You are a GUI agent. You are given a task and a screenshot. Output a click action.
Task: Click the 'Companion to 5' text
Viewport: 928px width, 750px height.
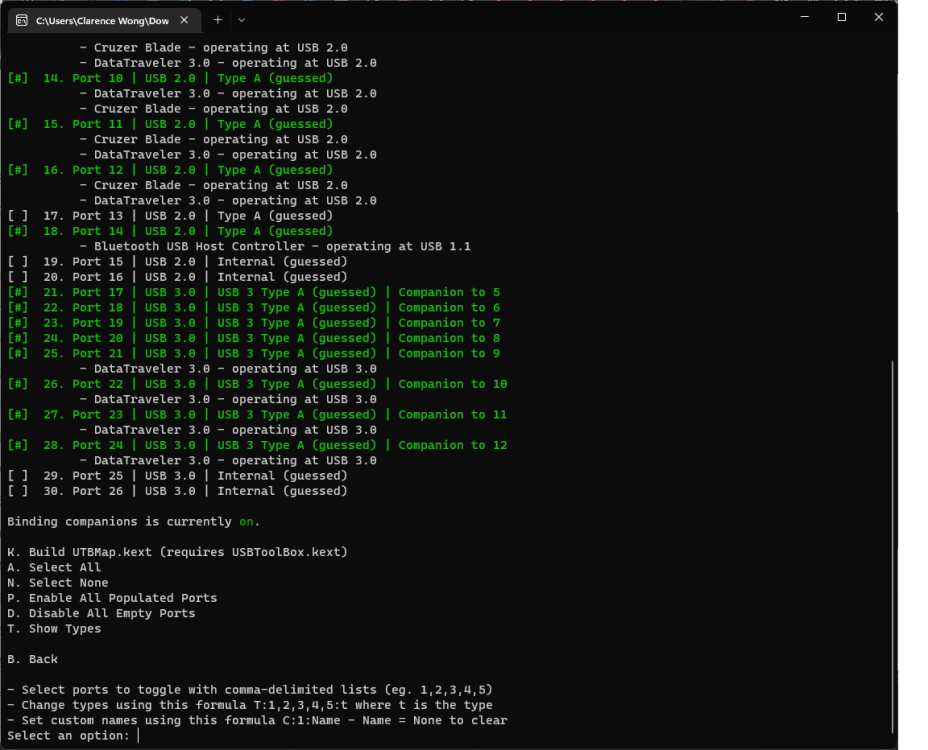(x=449, y=292)
